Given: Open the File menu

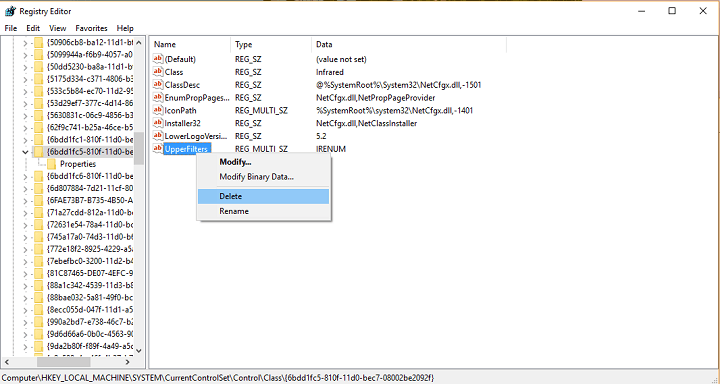Looking at the screenshot, I should [11, 28].
